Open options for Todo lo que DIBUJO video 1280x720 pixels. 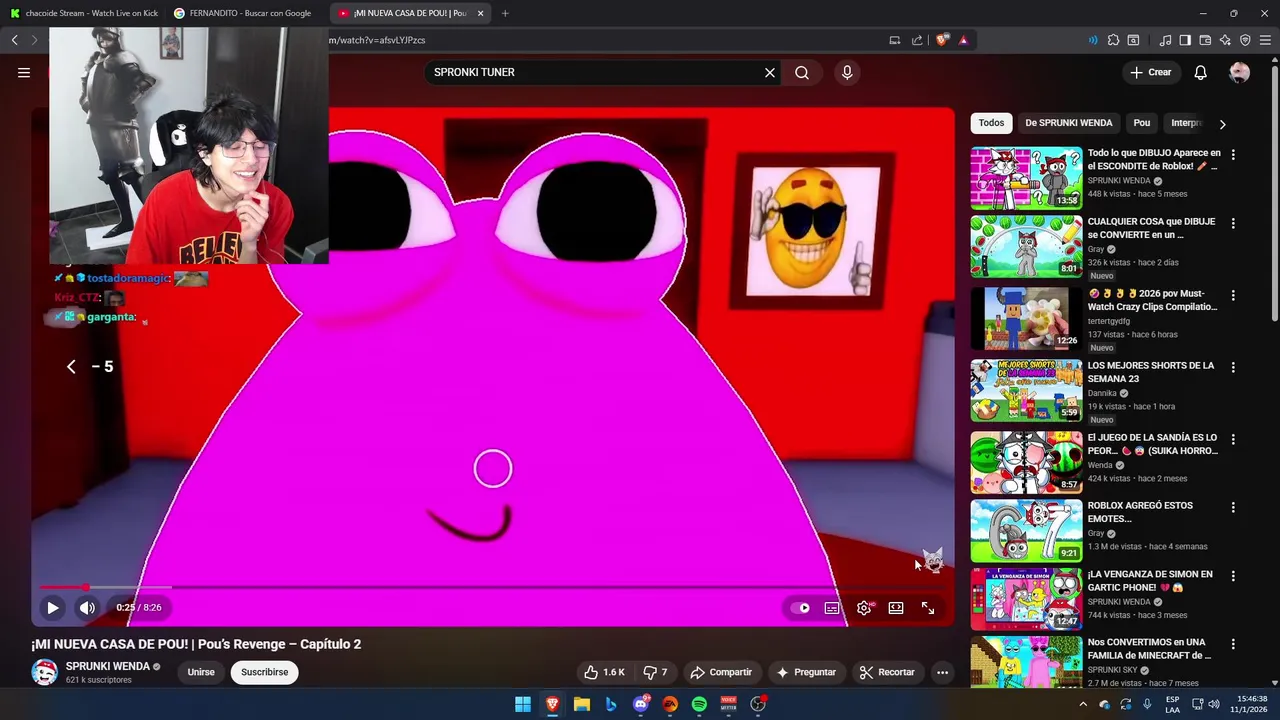(1233, 155)
